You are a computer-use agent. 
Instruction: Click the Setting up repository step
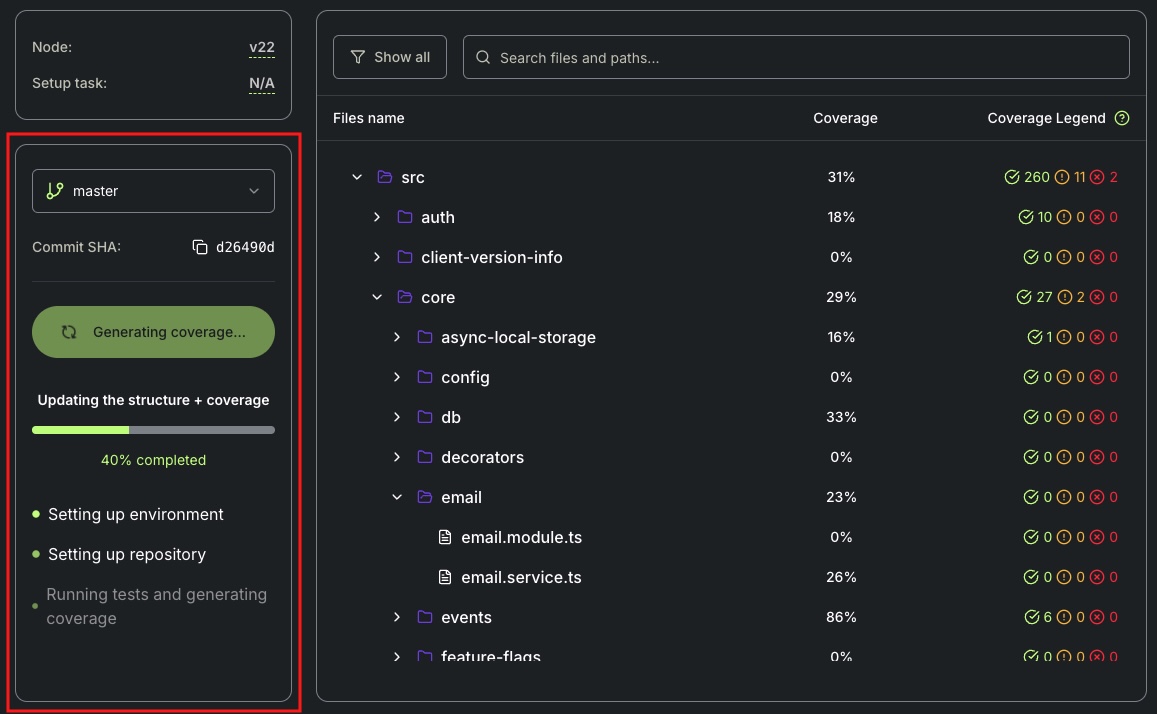pos(127,554)
